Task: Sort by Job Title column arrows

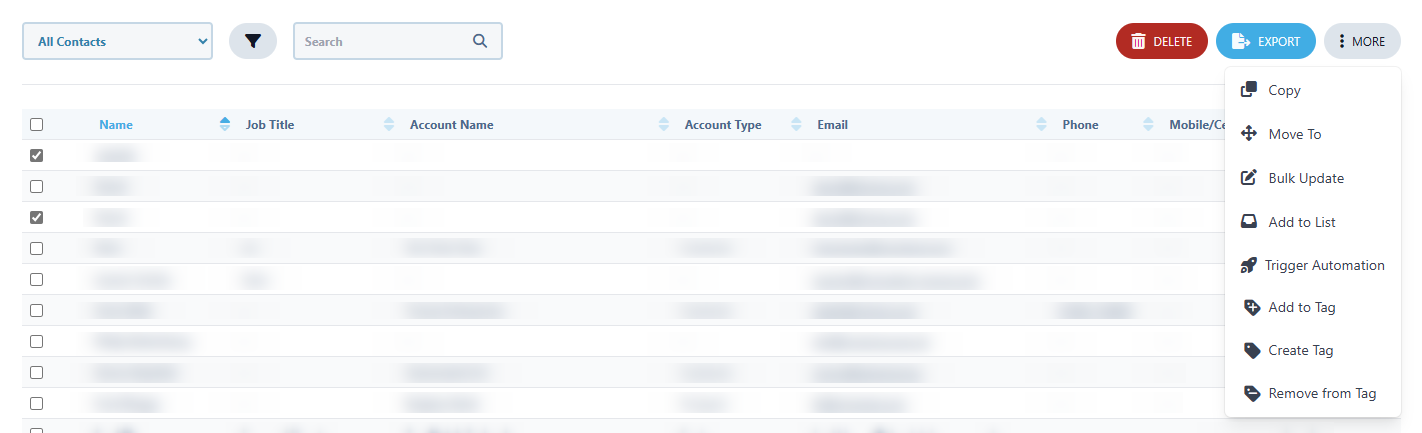Action: point(389,125)
